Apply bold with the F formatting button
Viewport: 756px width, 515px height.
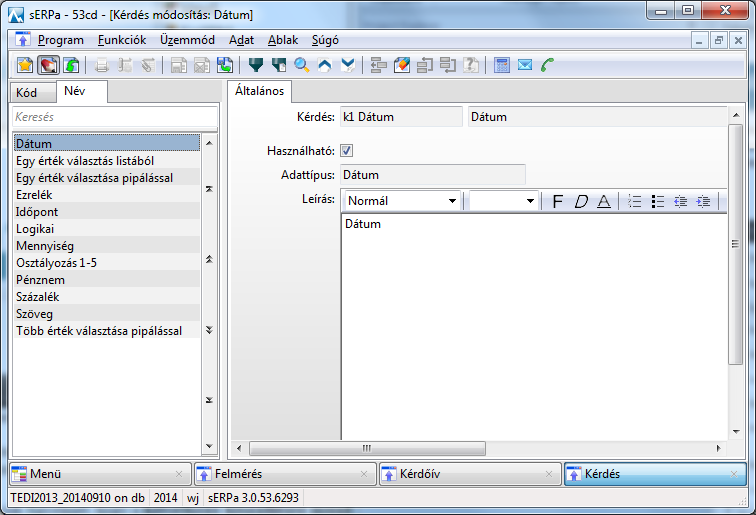pyautogui.click(x=557, y=202)
